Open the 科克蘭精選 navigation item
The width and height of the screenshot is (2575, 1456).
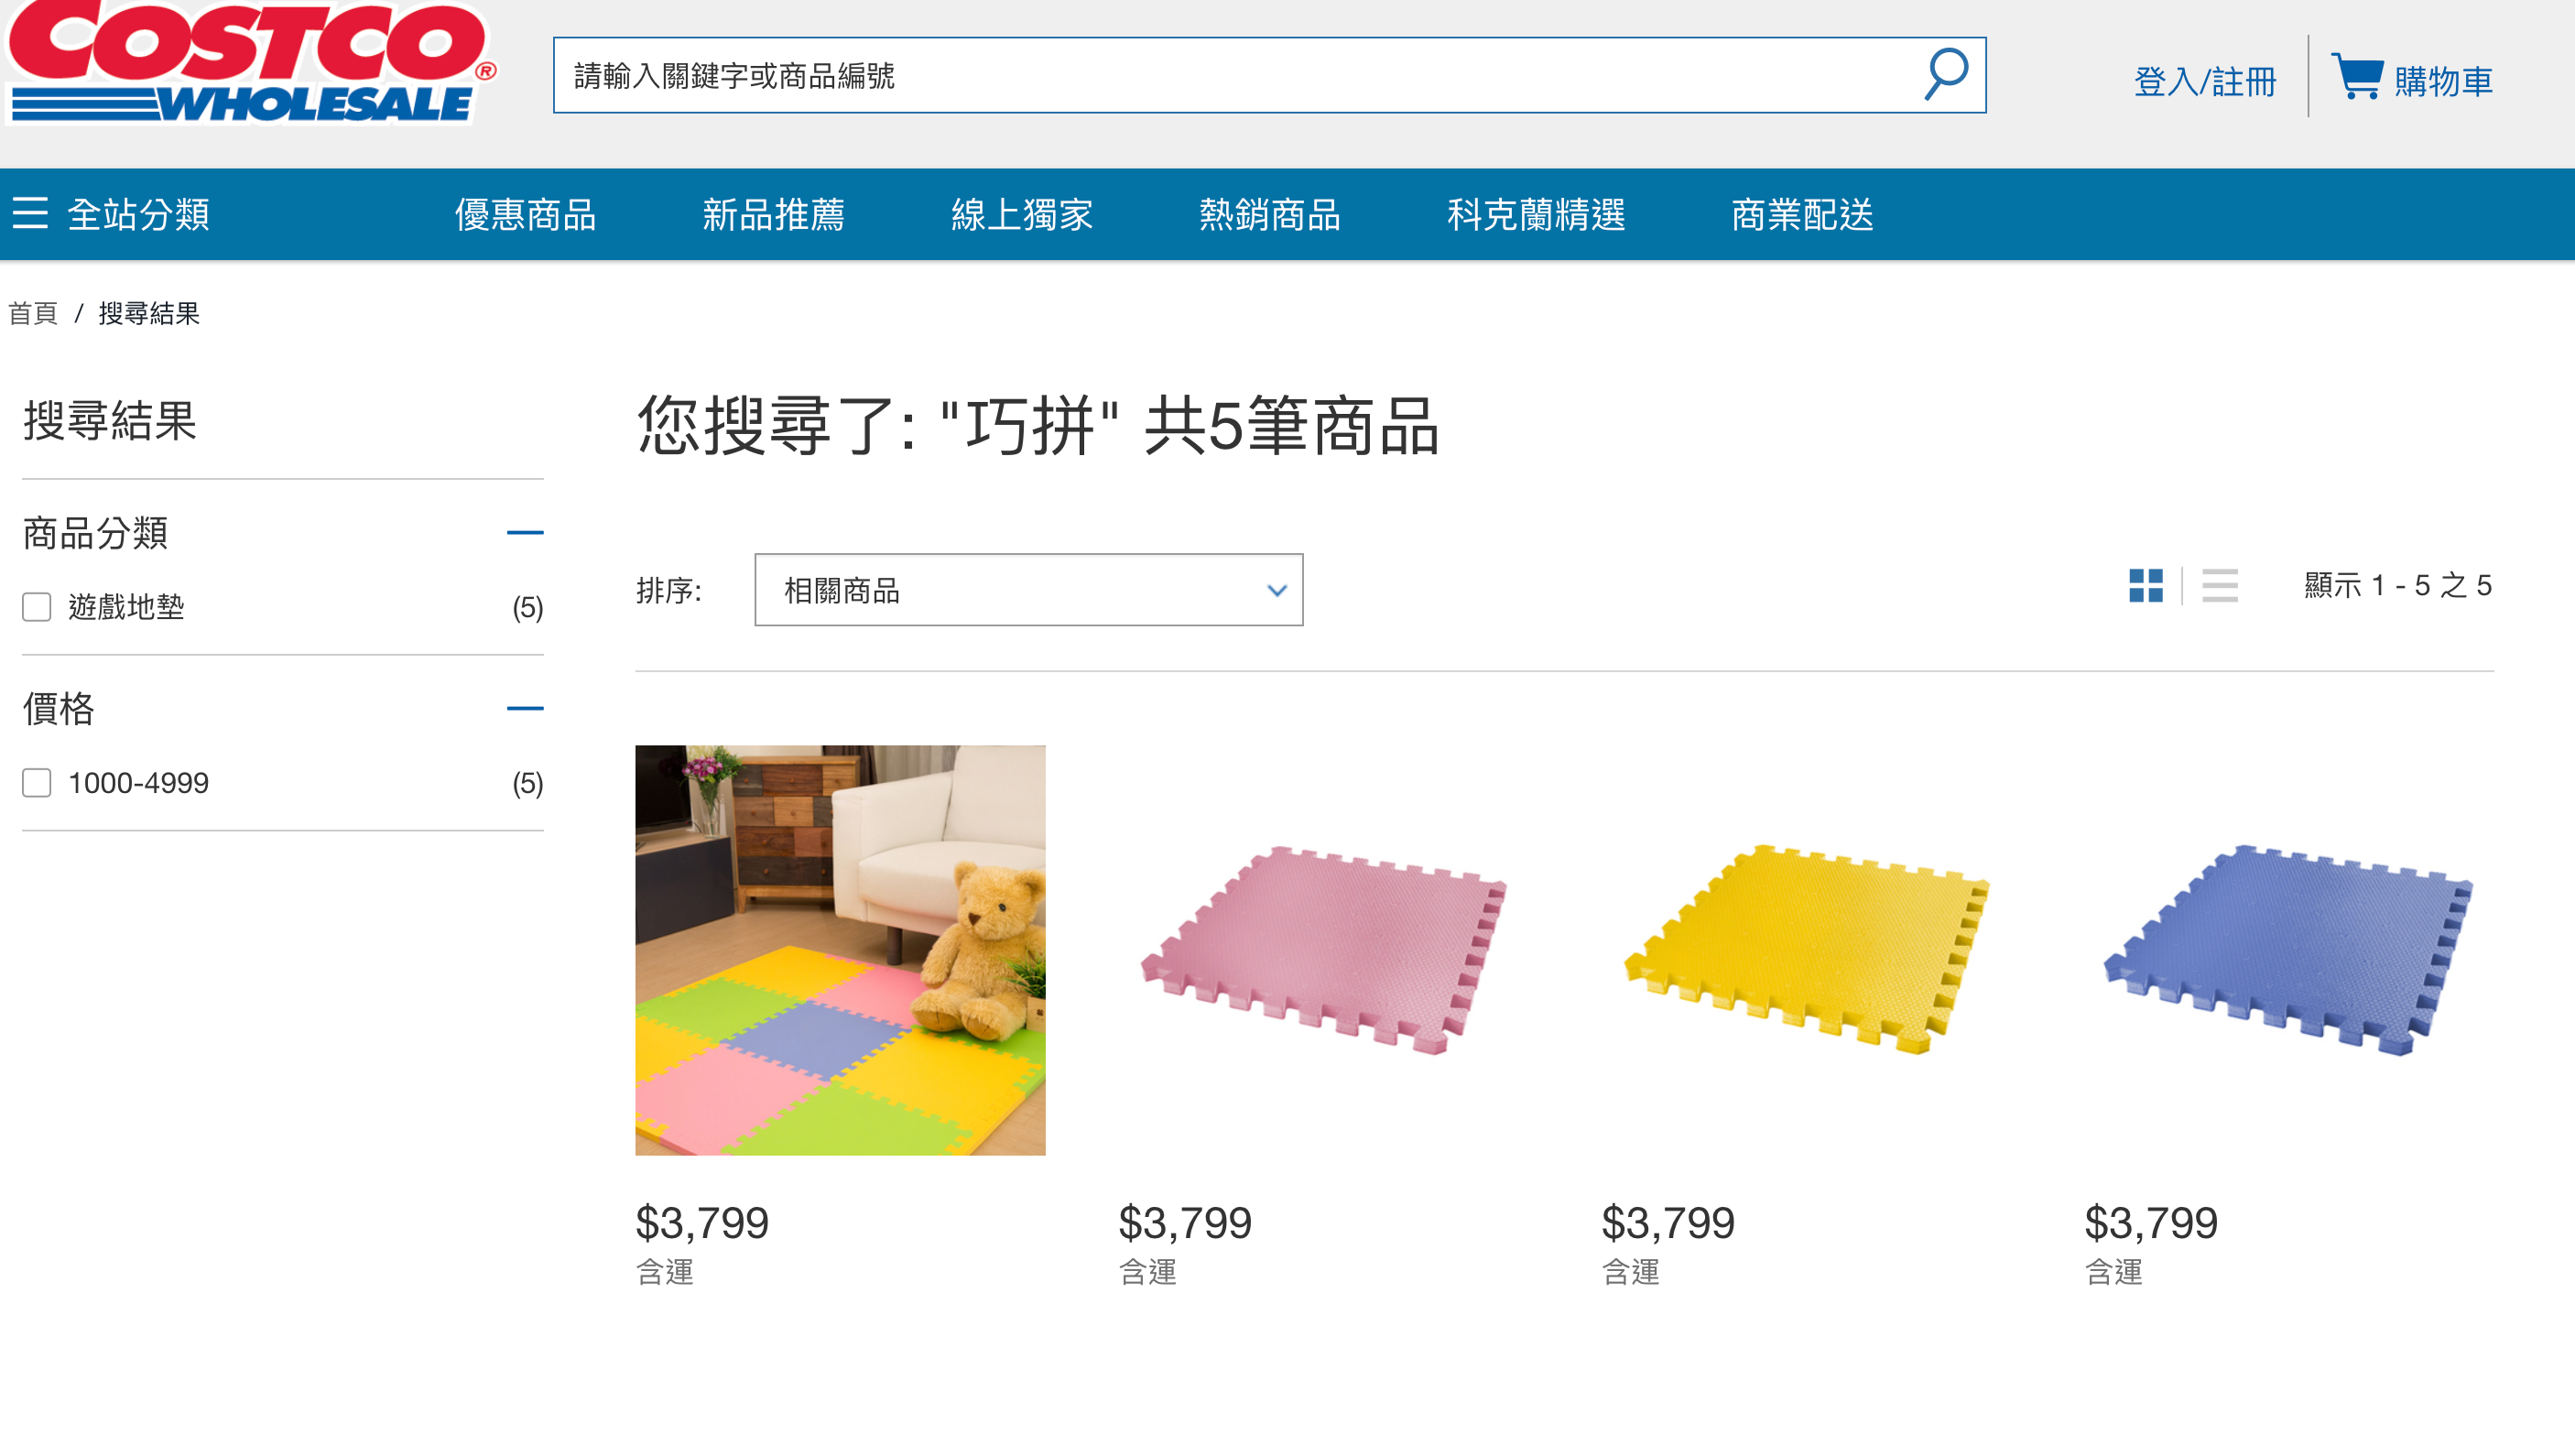click(1535, 215)
